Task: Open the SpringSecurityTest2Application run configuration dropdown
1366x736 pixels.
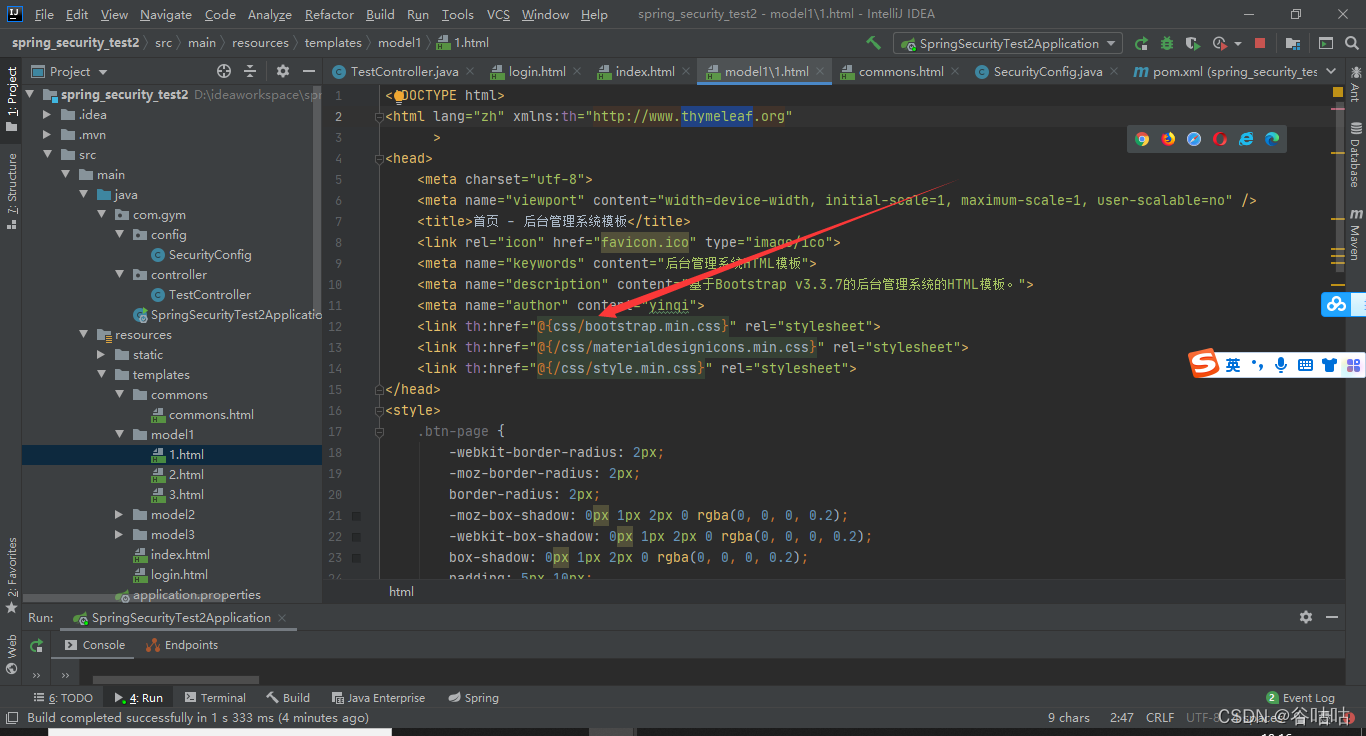Action: 1009,43
